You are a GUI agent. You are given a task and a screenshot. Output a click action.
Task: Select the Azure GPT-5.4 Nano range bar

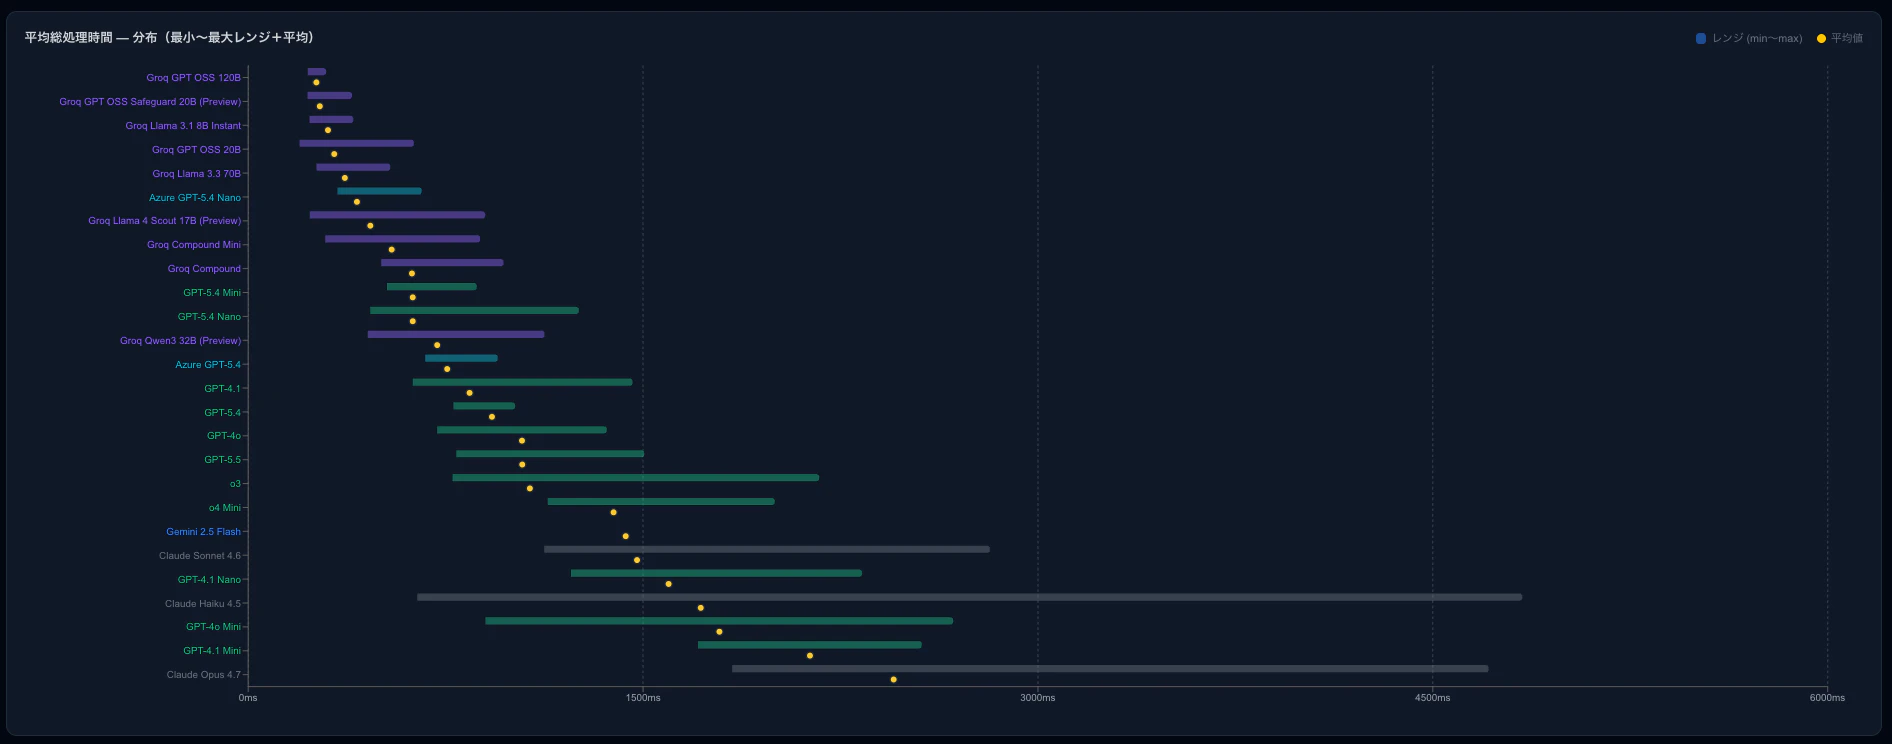point(379,191)
